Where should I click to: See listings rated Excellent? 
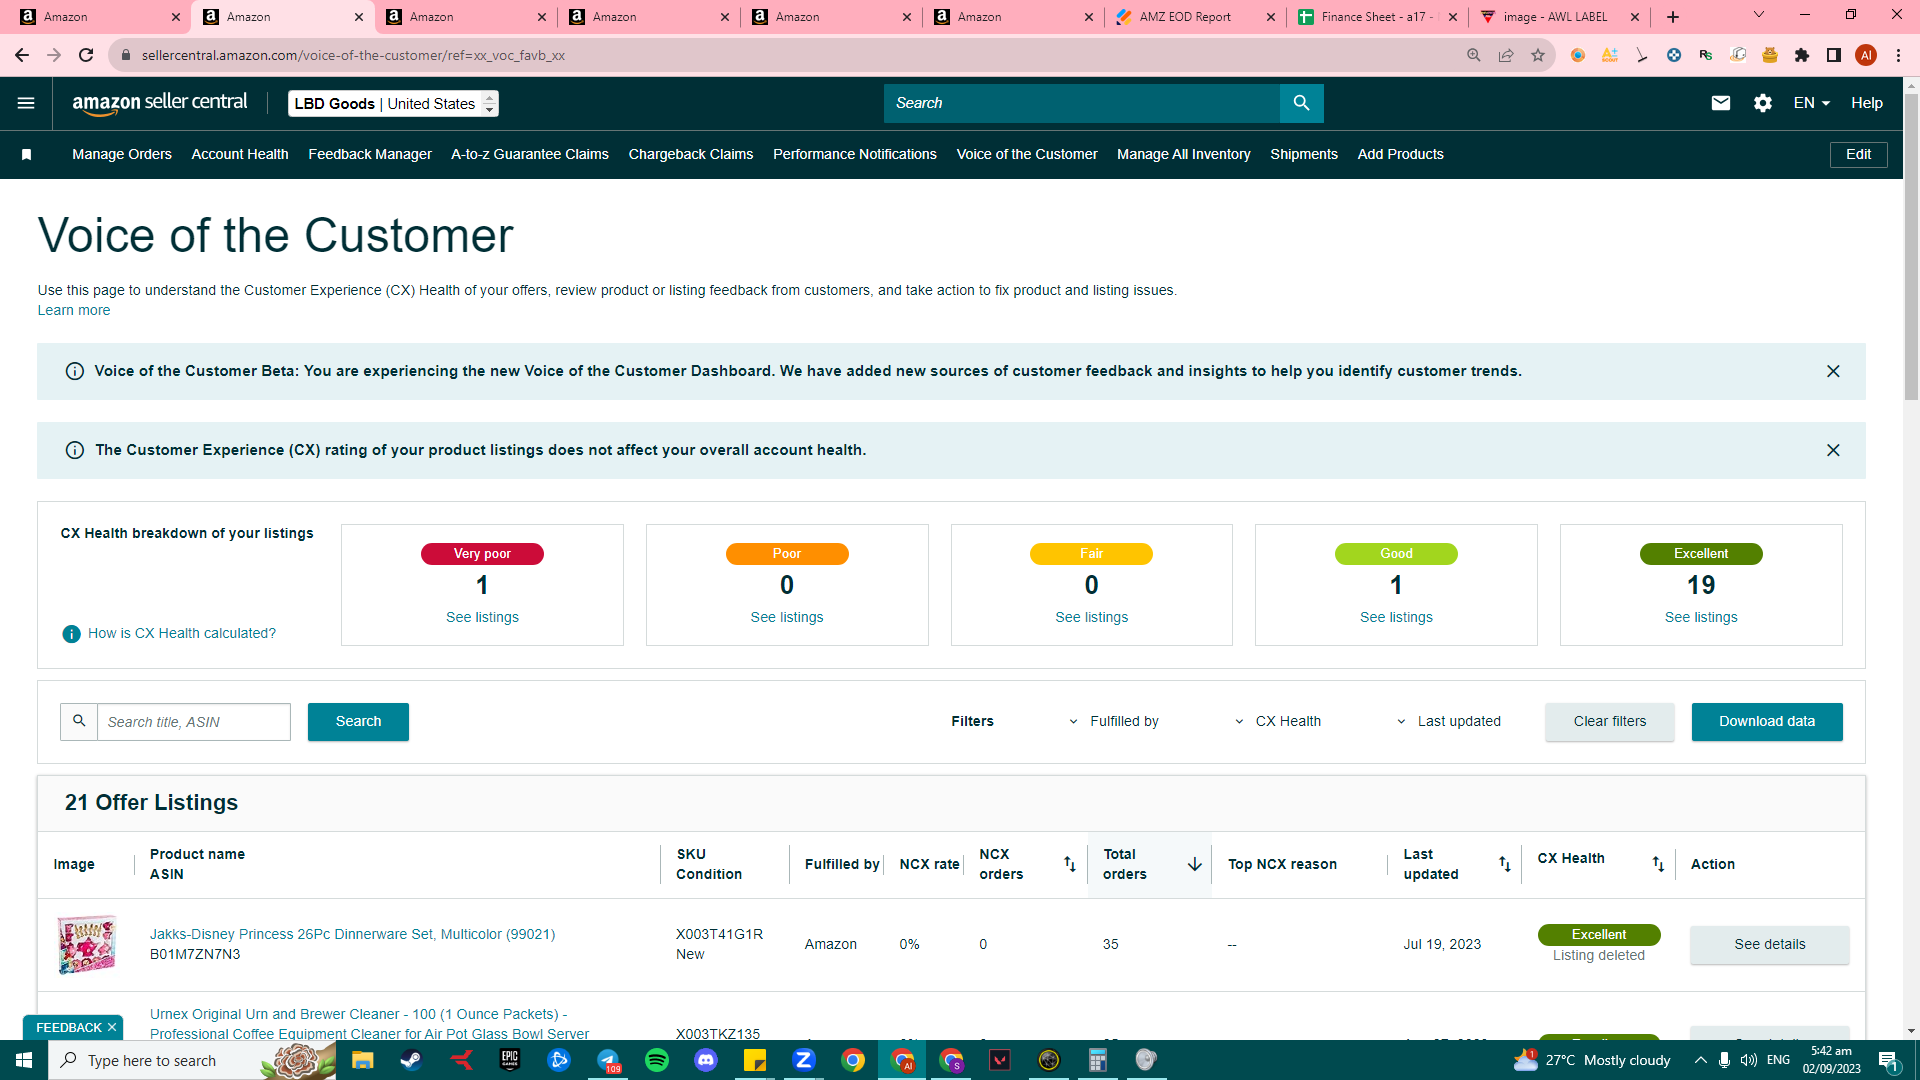(x=1701, y=617)
